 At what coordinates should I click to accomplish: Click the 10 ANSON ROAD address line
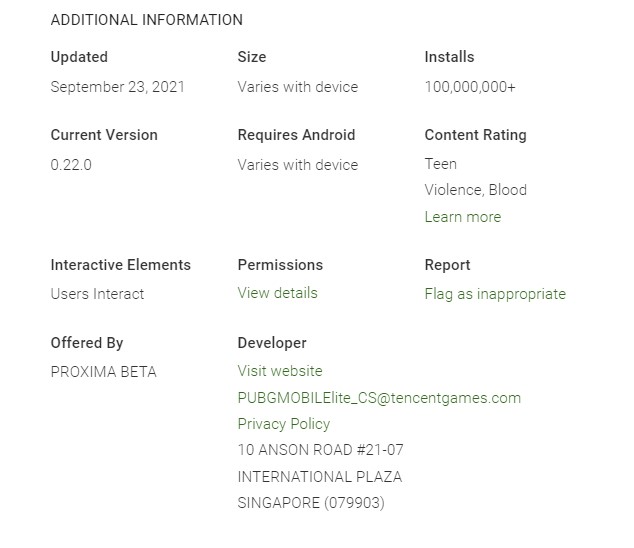click(320, 450)
